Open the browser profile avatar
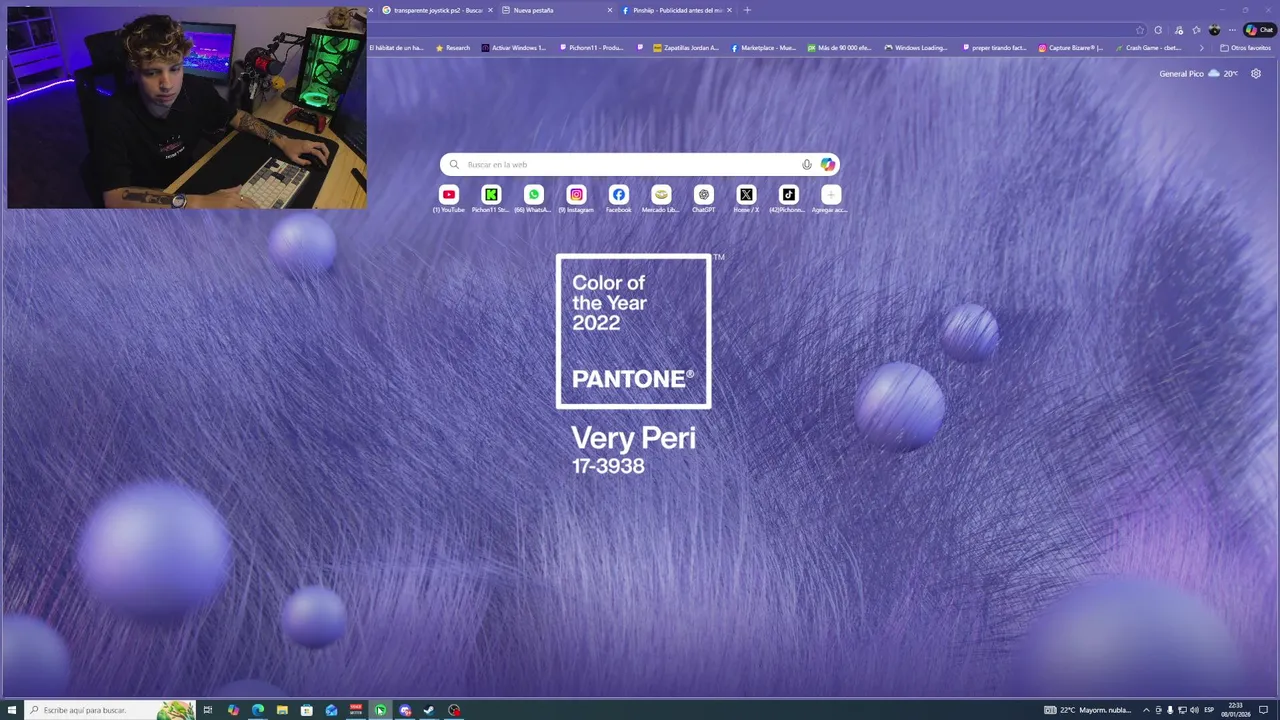 (x=1215, y=30)
